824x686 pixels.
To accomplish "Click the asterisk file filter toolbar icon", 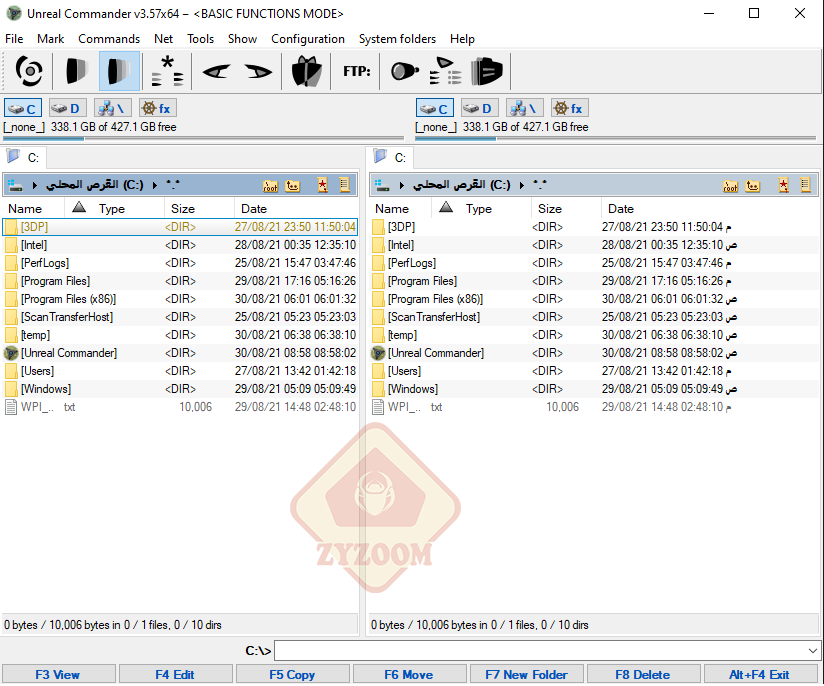I will coord(167,71).
